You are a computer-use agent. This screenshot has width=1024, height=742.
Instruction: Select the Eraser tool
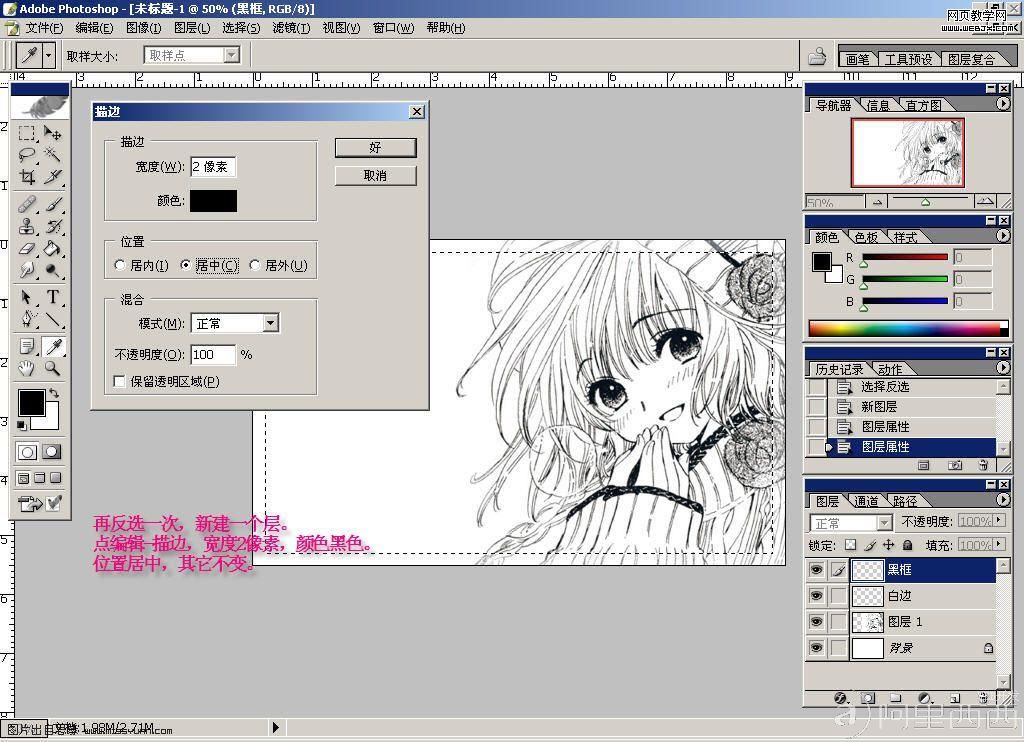26,248
